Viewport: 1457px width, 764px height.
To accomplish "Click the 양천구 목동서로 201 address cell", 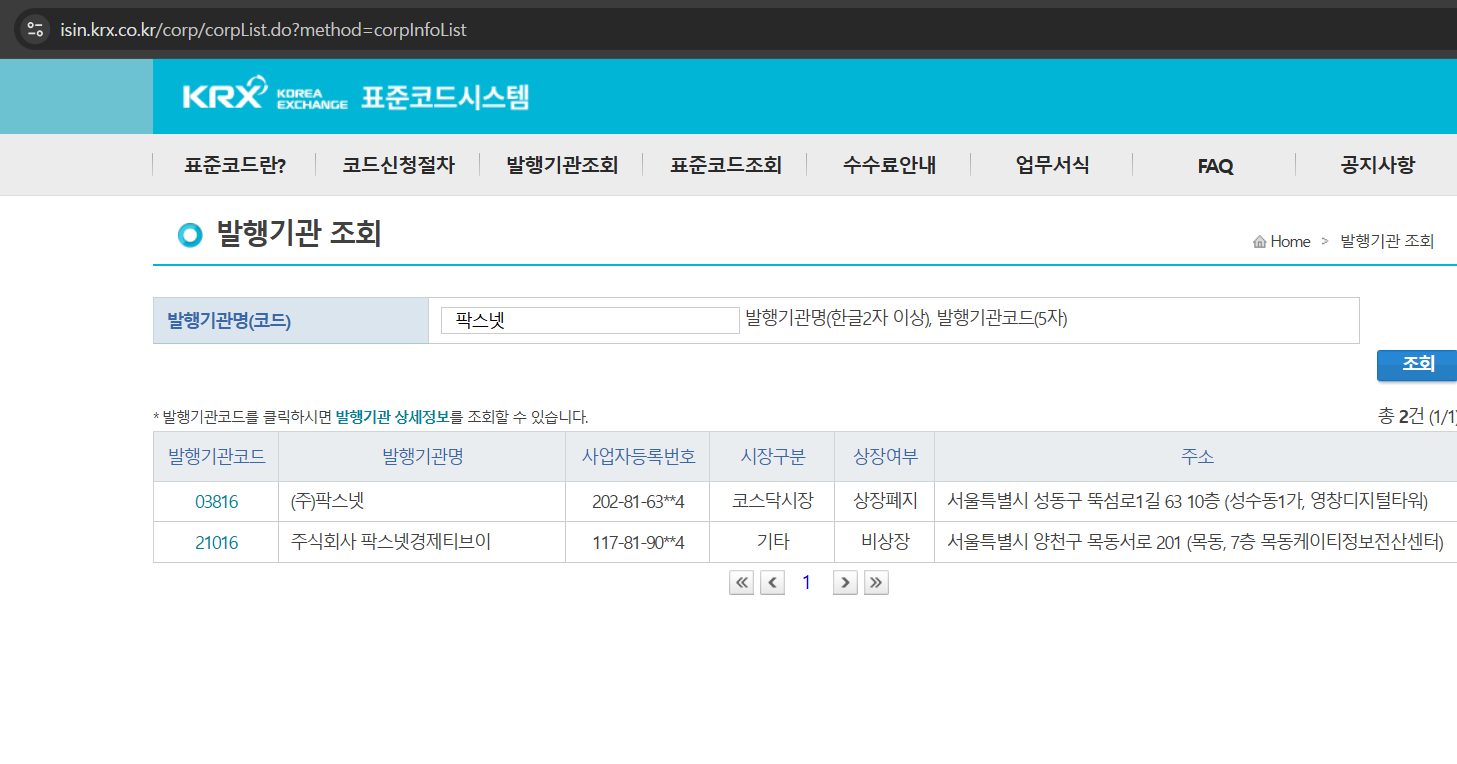I will click(1195, 542).
